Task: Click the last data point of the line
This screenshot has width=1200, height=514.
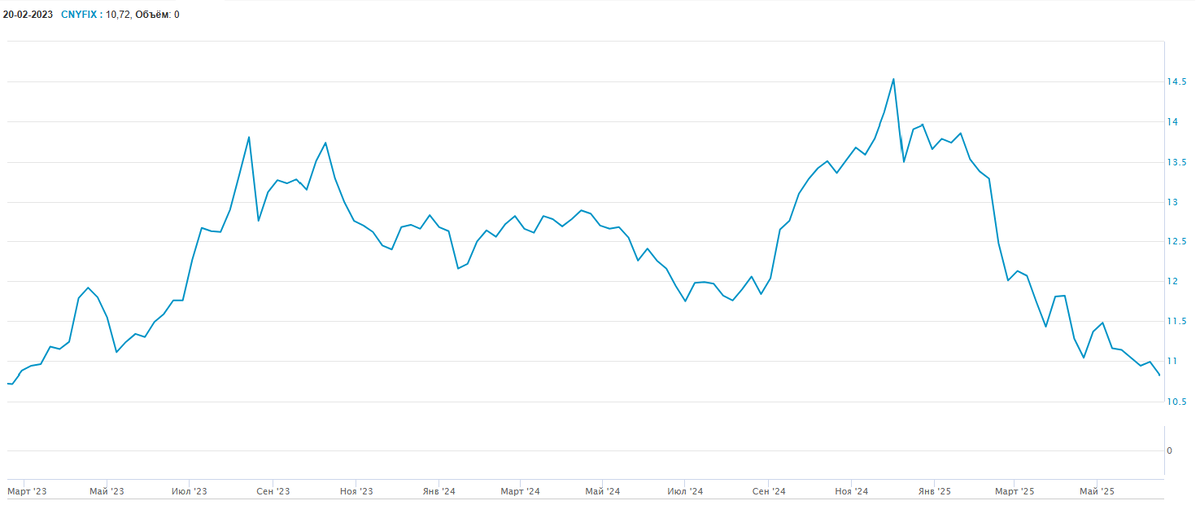Action: tap(1159, 375)
